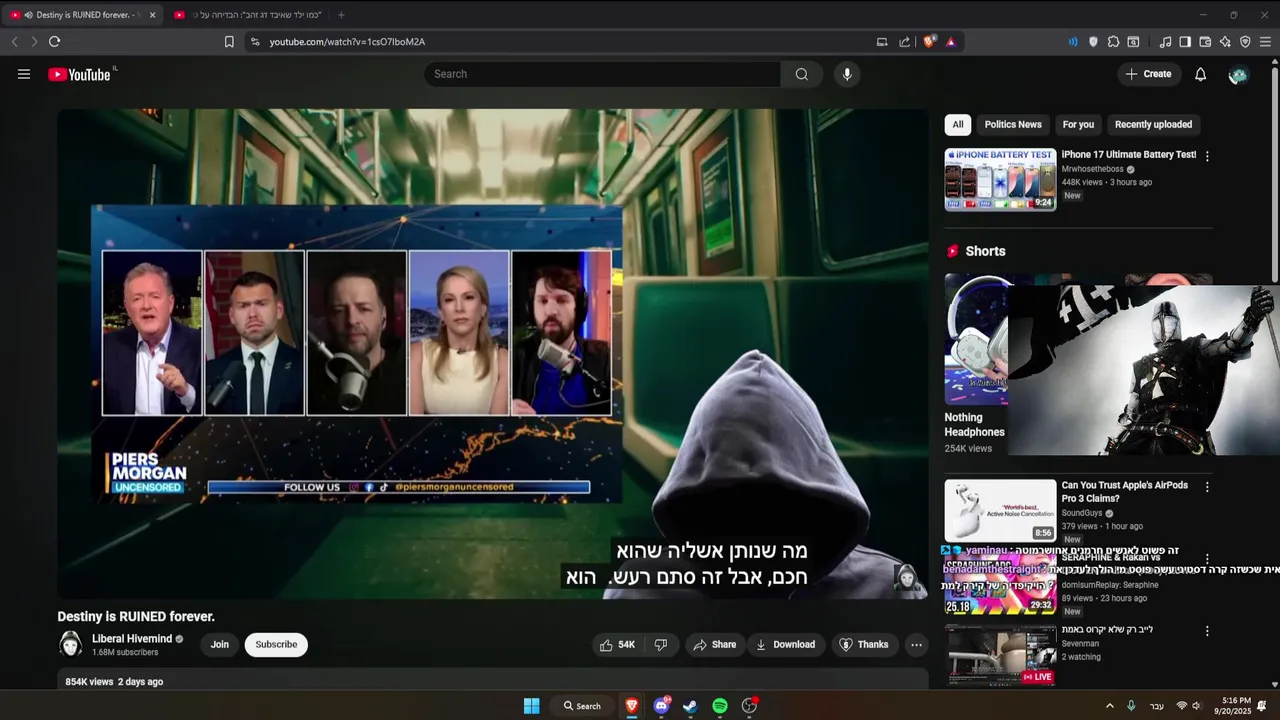Open YouTube notifications bell
Viewport: 1280px width, 720px height.
coord(1201,74)
